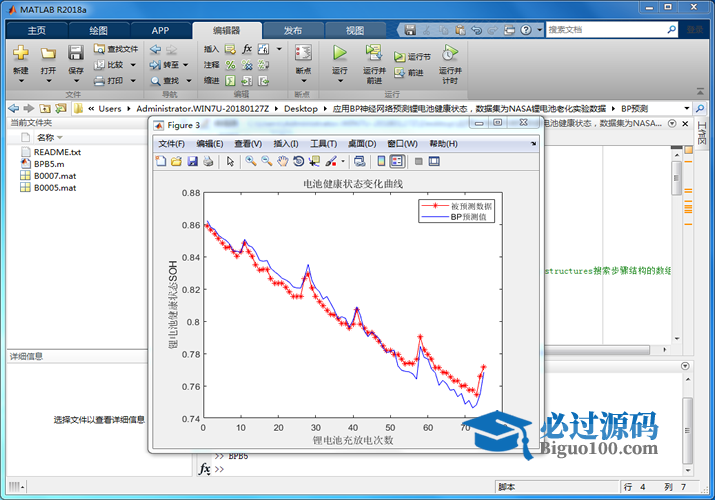Click the Run (运行) green arrow
Viewport: 715px width, 500px height.
(339, 53)
